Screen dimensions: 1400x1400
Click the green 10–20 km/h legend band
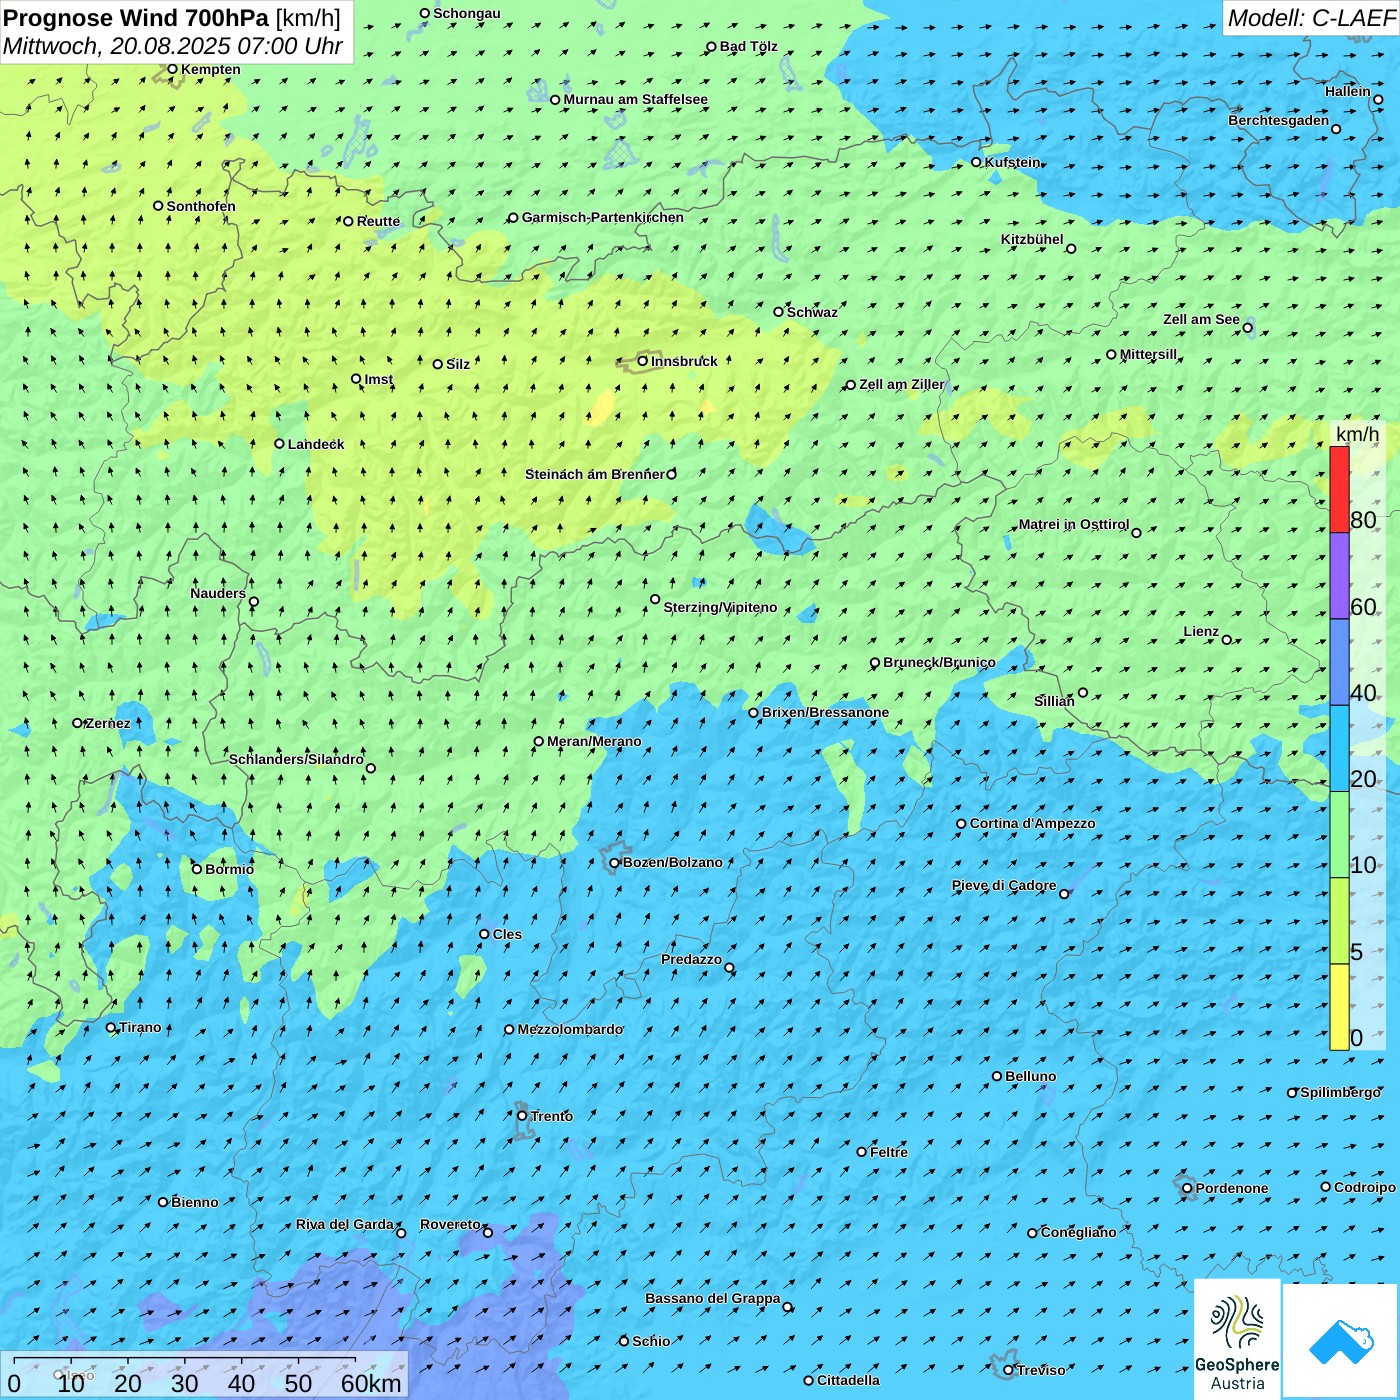click(x=1339, y=835)
